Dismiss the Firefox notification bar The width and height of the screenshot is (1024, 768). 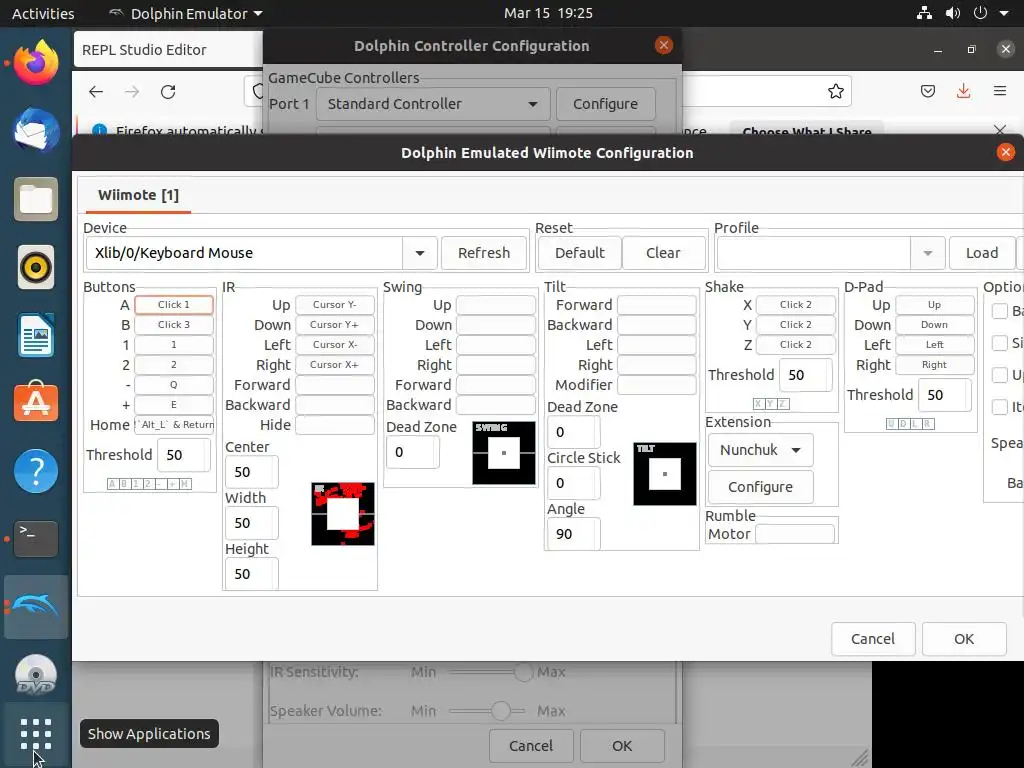tap(1000, 130)
